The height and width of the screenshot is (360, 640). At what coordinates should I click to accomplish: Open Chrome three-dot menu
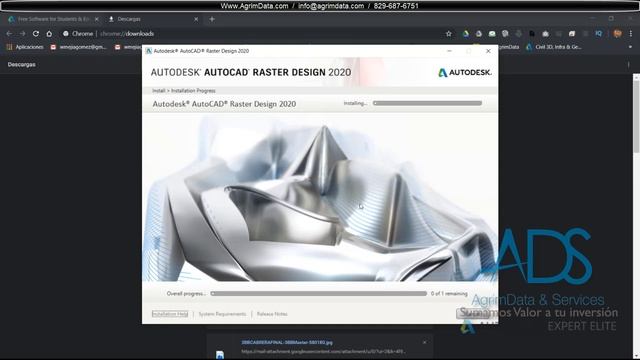(x=631, y=34)
